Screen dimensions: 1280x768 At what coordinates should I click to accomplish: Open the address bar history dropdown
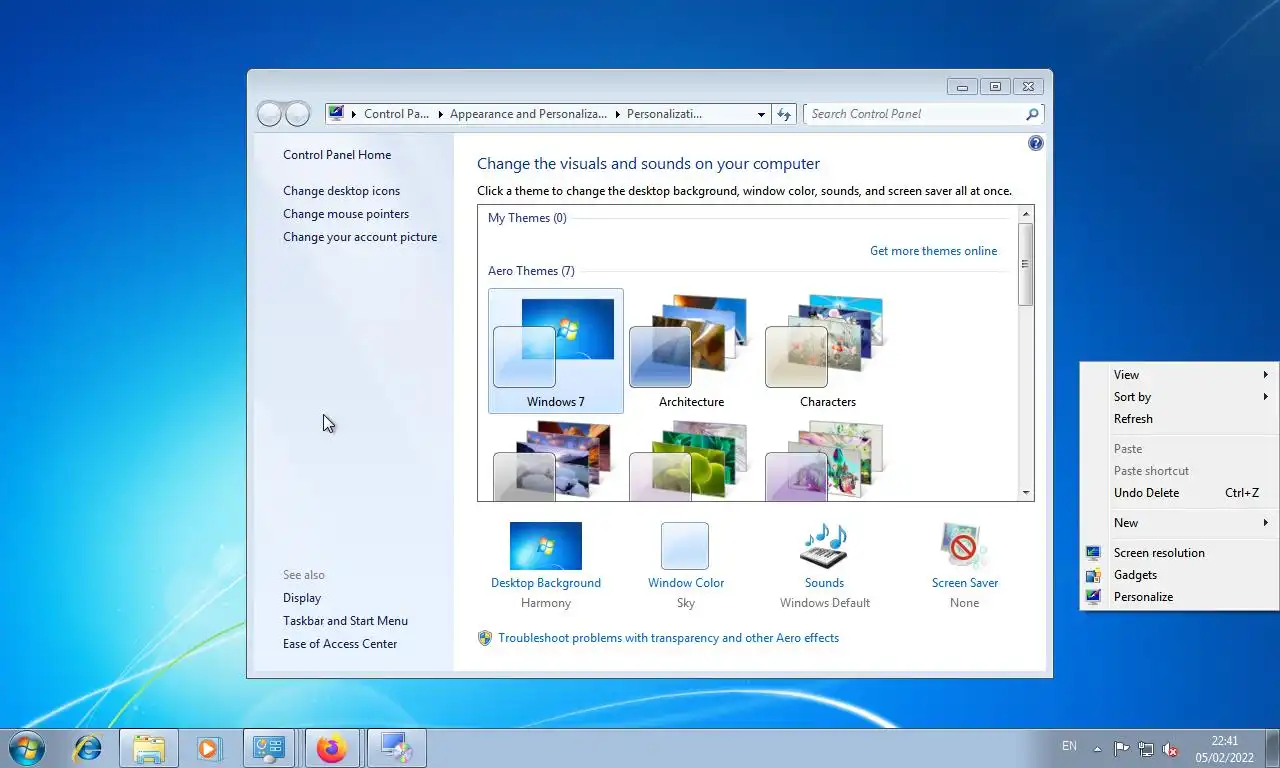(761, 114)
